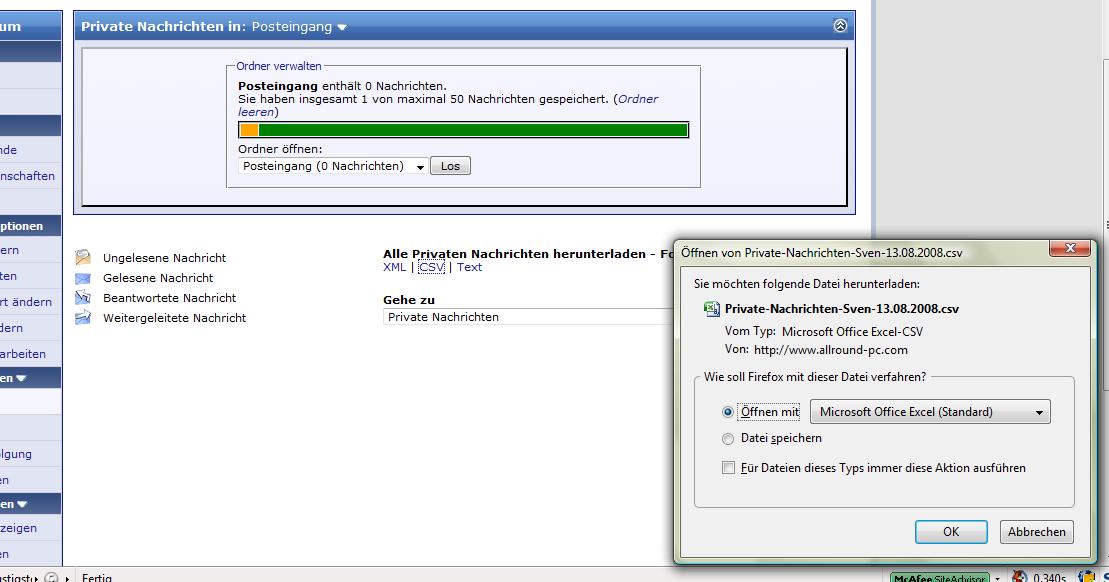Click the Excel CSV file icon in dialog
Screen dimensions: 1109x582
[x=712, y=309]
